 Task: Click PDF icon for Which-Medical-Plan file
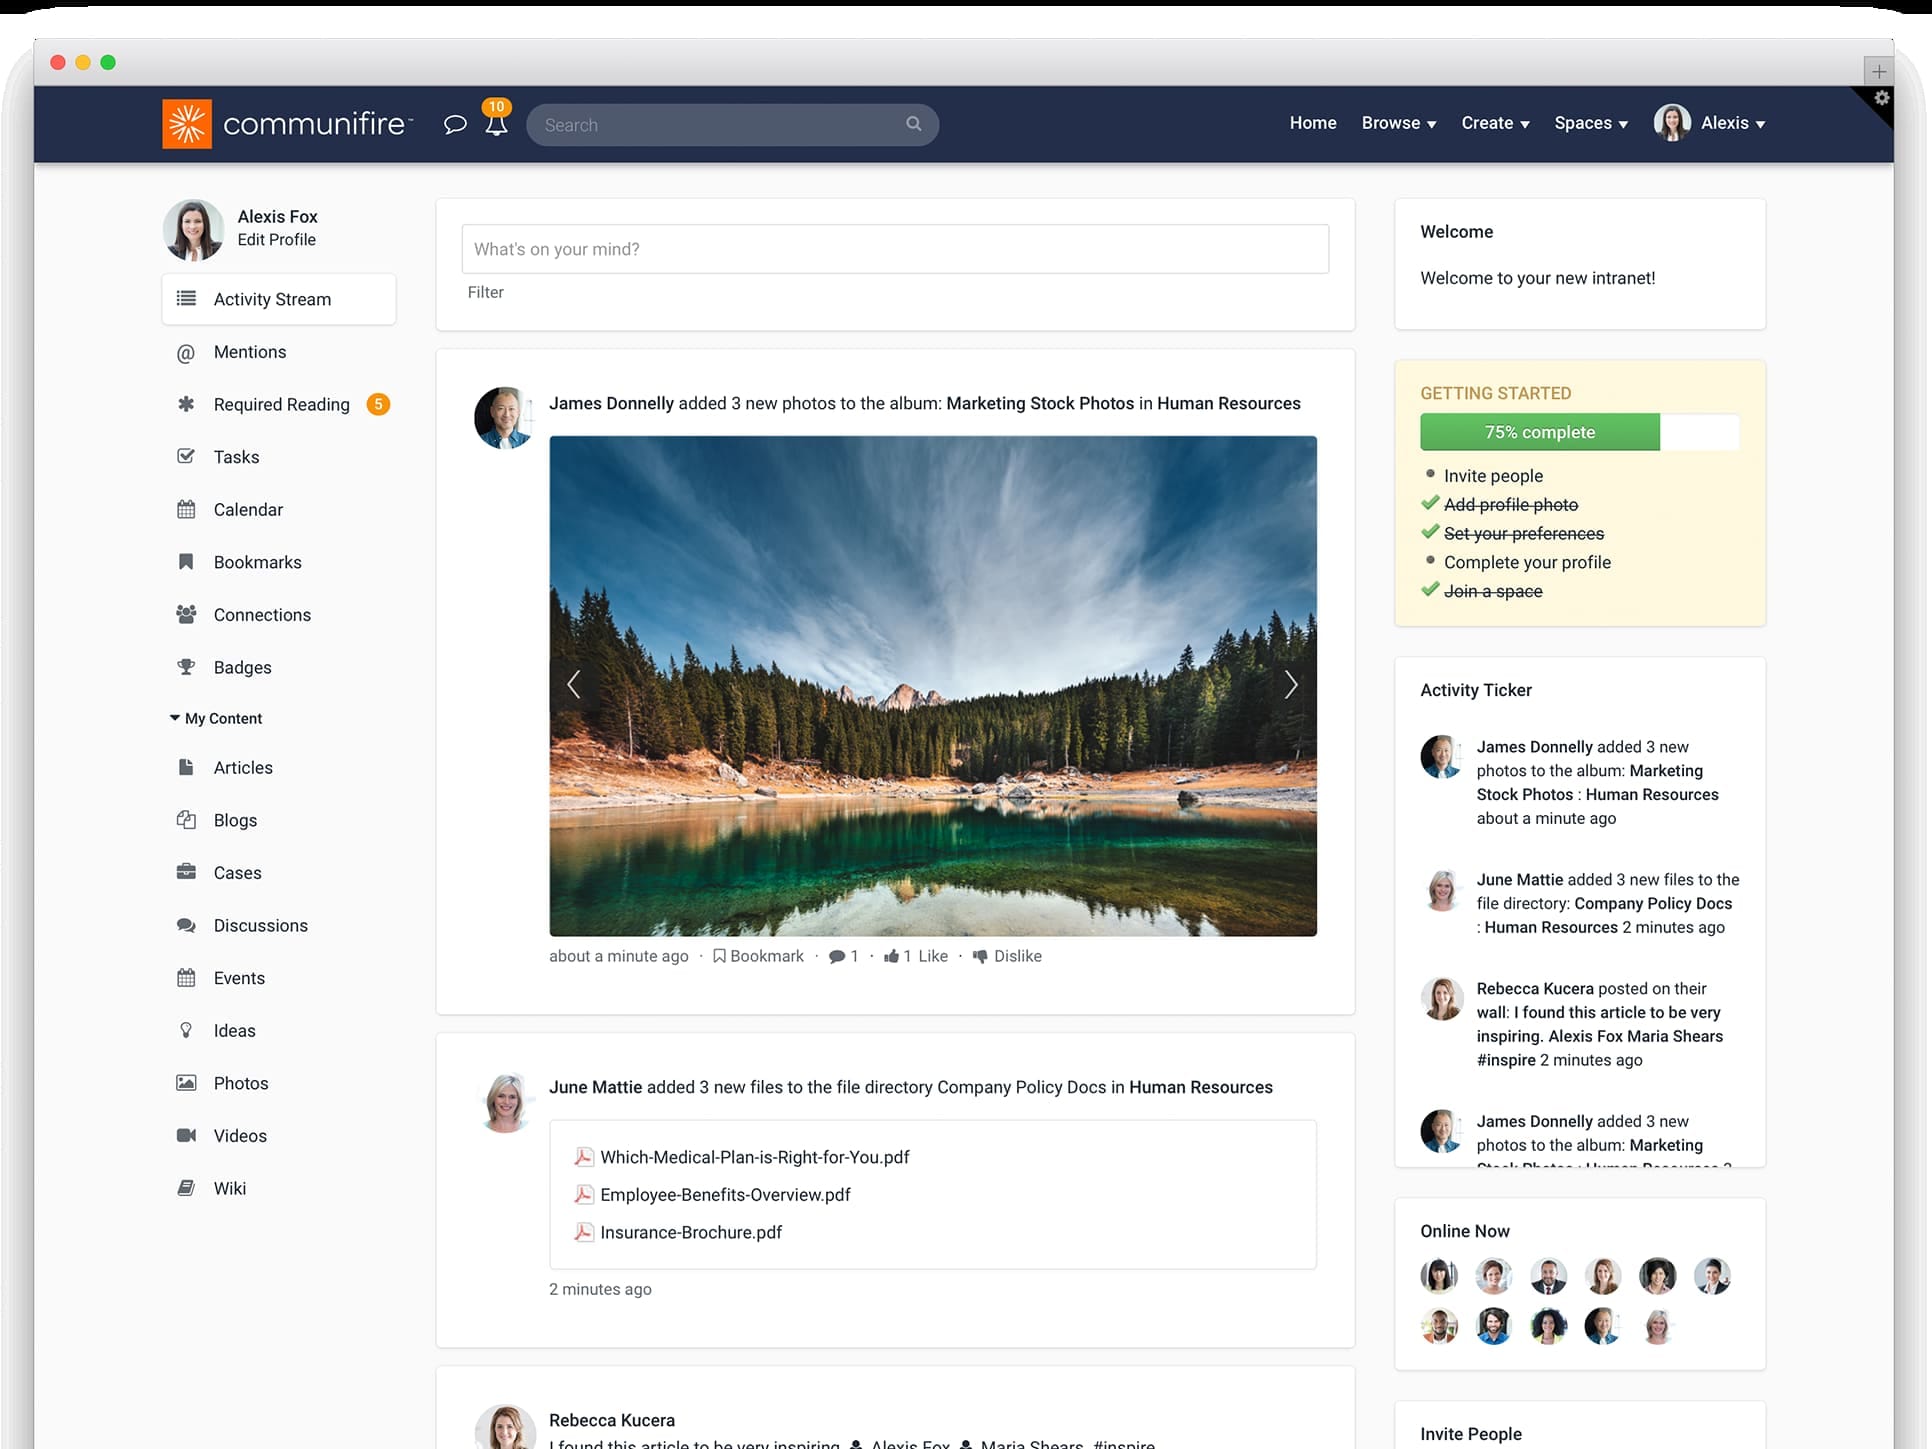584,1157
